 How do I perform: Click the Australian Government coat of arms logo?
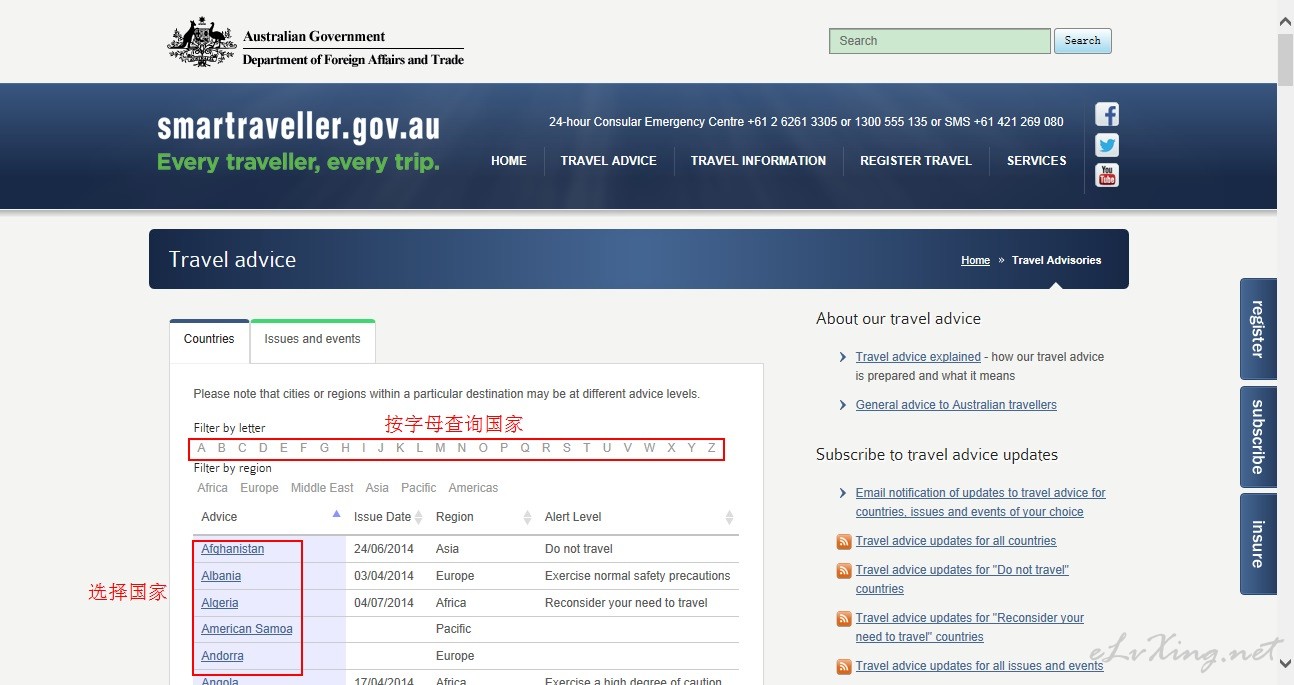[202, 42]
